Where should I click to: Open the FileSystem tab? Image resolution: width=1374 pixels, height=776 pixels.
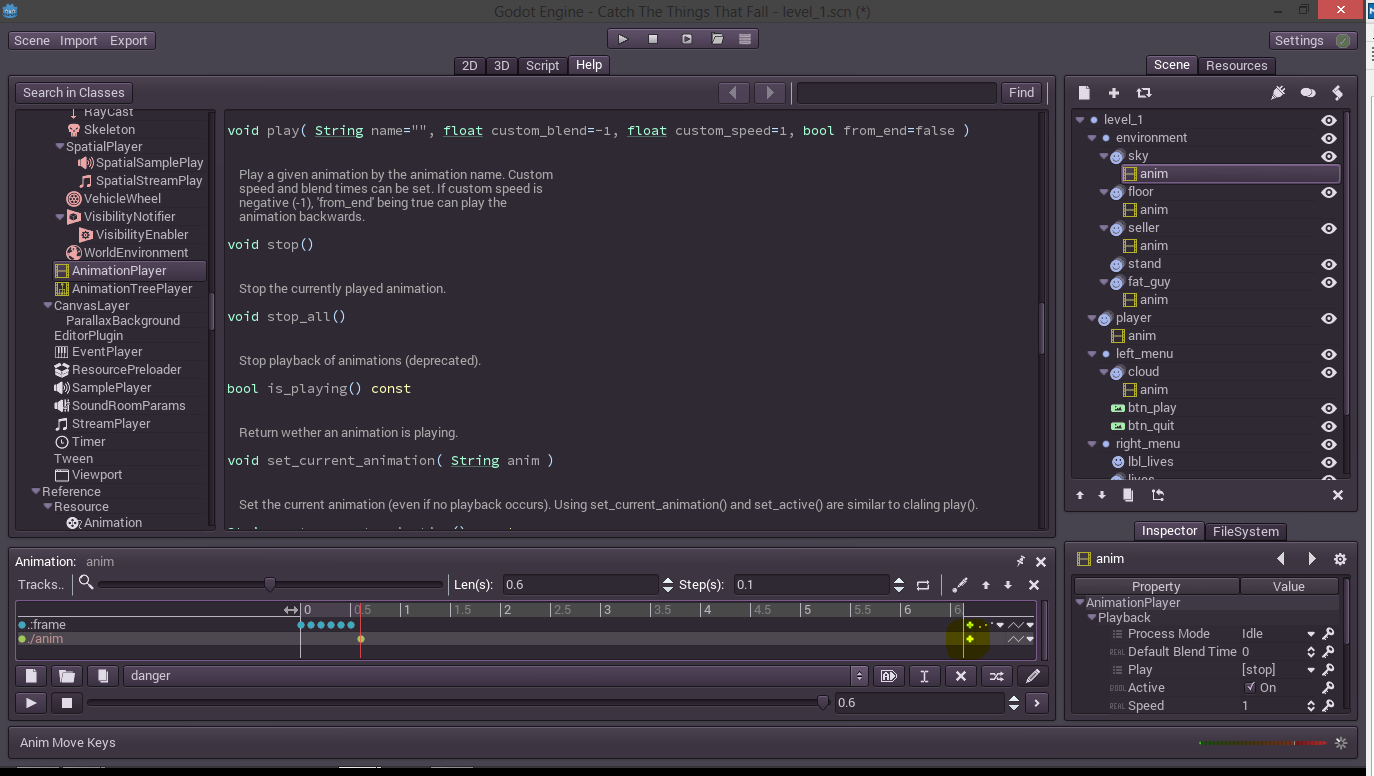(x=1245, y=531)
